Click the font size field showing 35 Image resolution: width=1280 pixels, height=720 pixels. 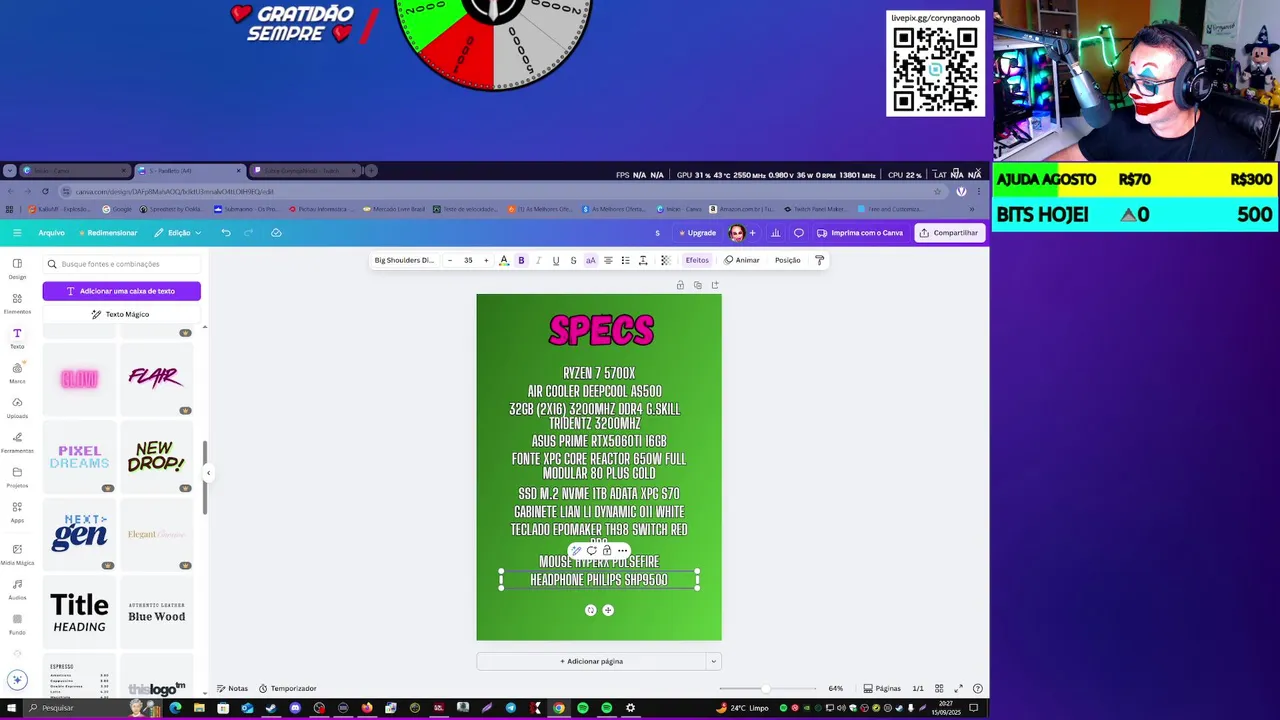click(468, 260)
